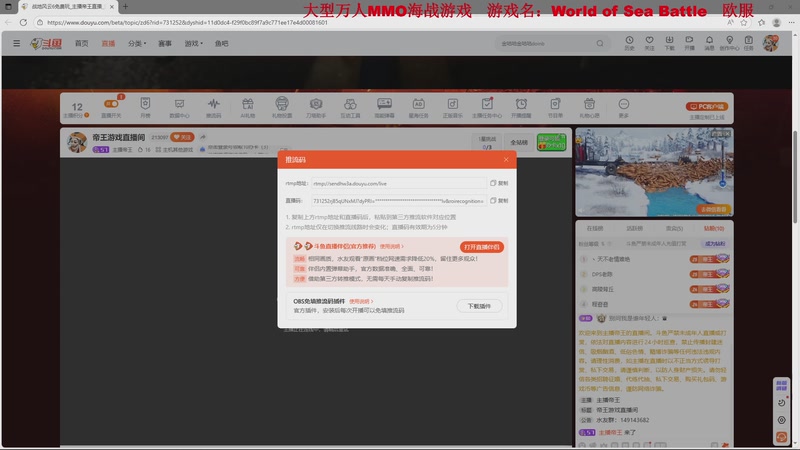Click the streamer avatar of 帝王游戏直播间
Screen dimensions: 800x450
tap(77, 142)
